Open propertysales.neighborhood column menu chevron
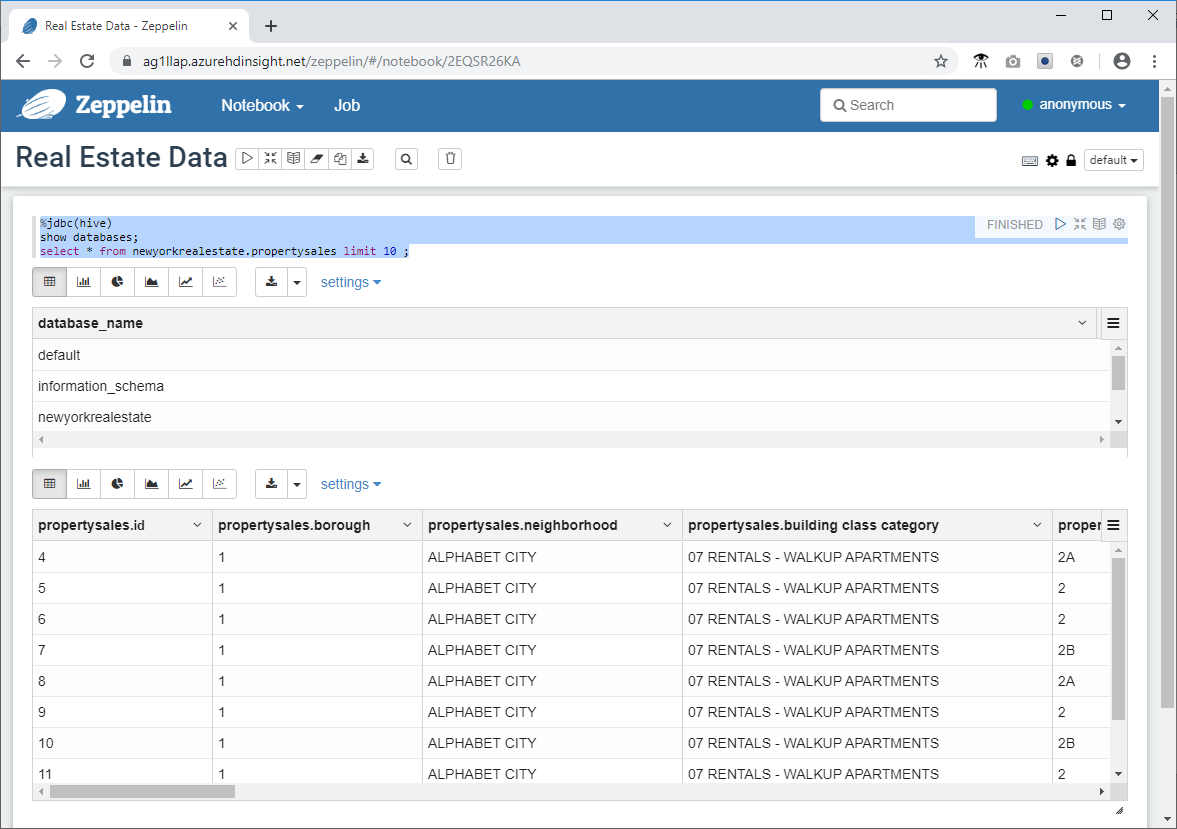Image resolution: width=1177 pixels, height=829 pixels. click(x=667, y=525)
